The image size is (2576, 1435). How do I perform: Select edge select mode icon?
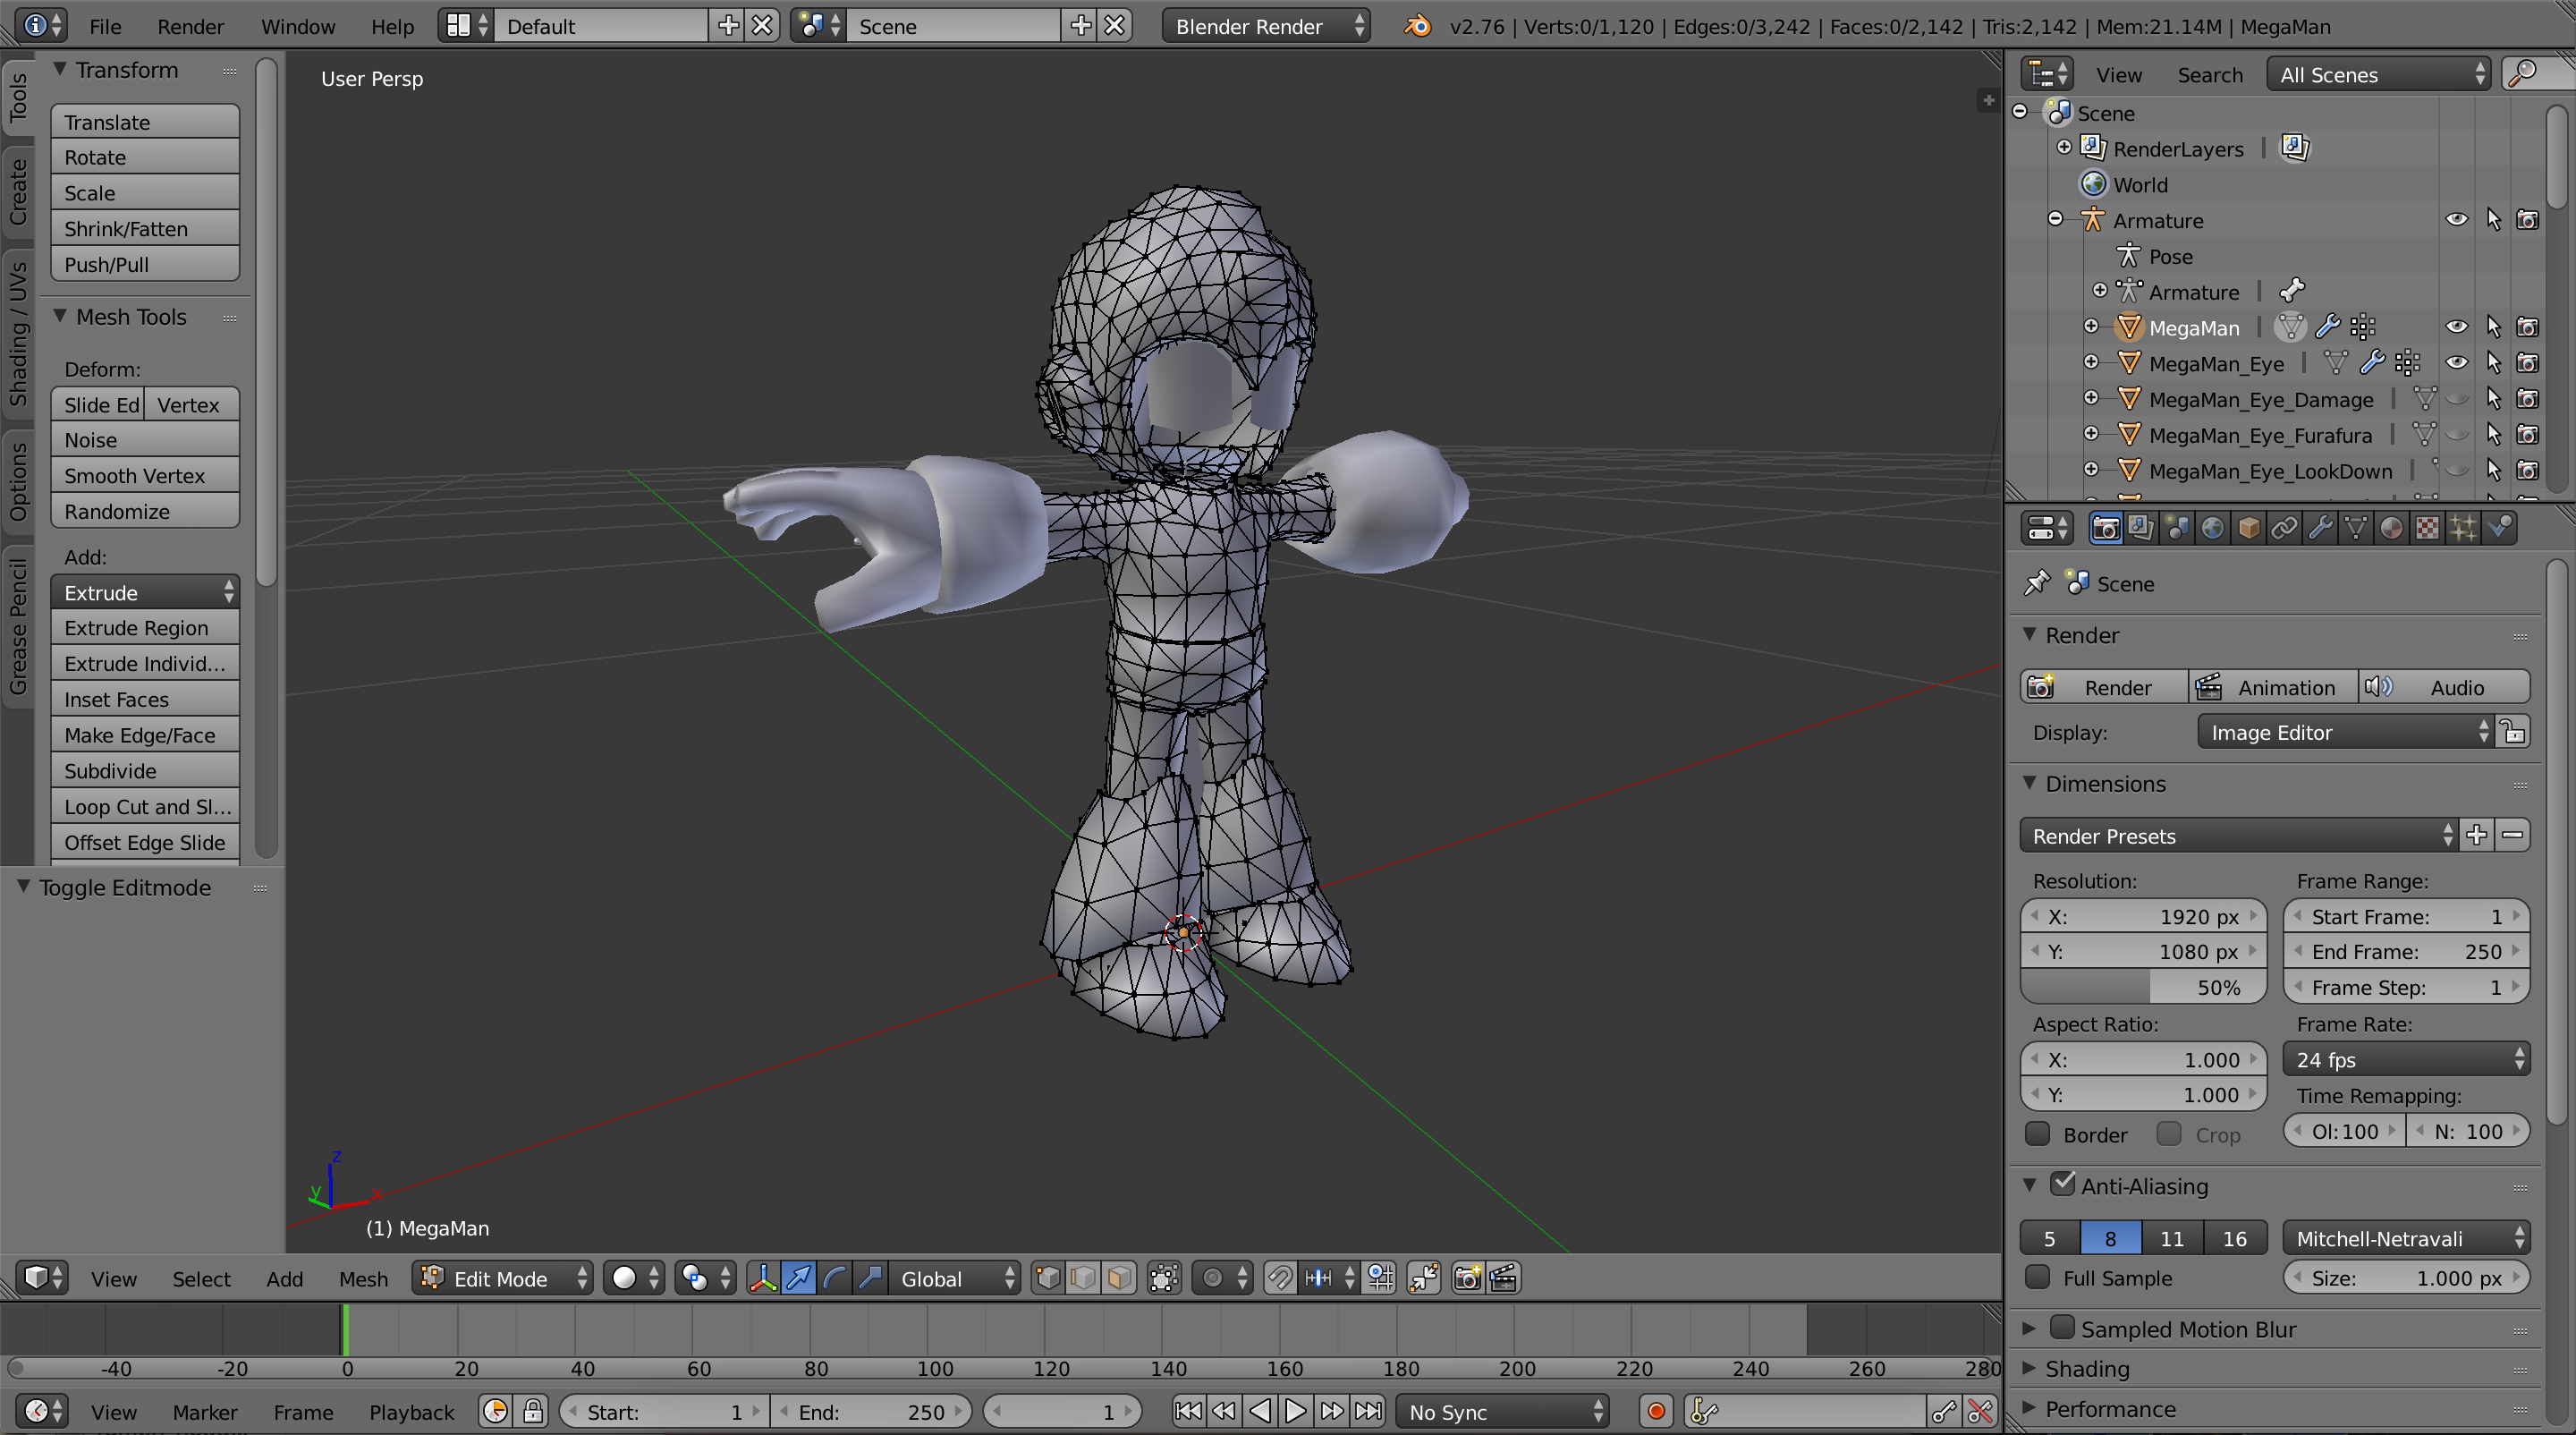1084,1278
